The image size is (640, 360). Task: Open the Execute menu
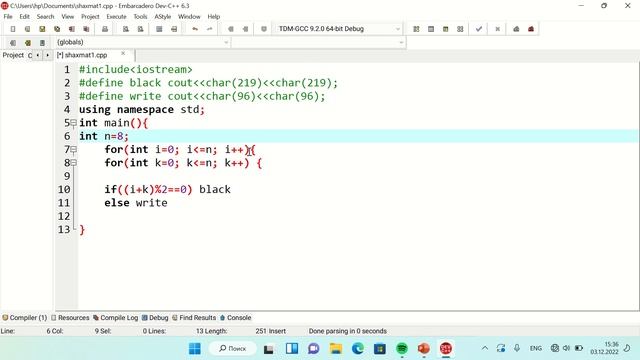[x=116, y=17]
